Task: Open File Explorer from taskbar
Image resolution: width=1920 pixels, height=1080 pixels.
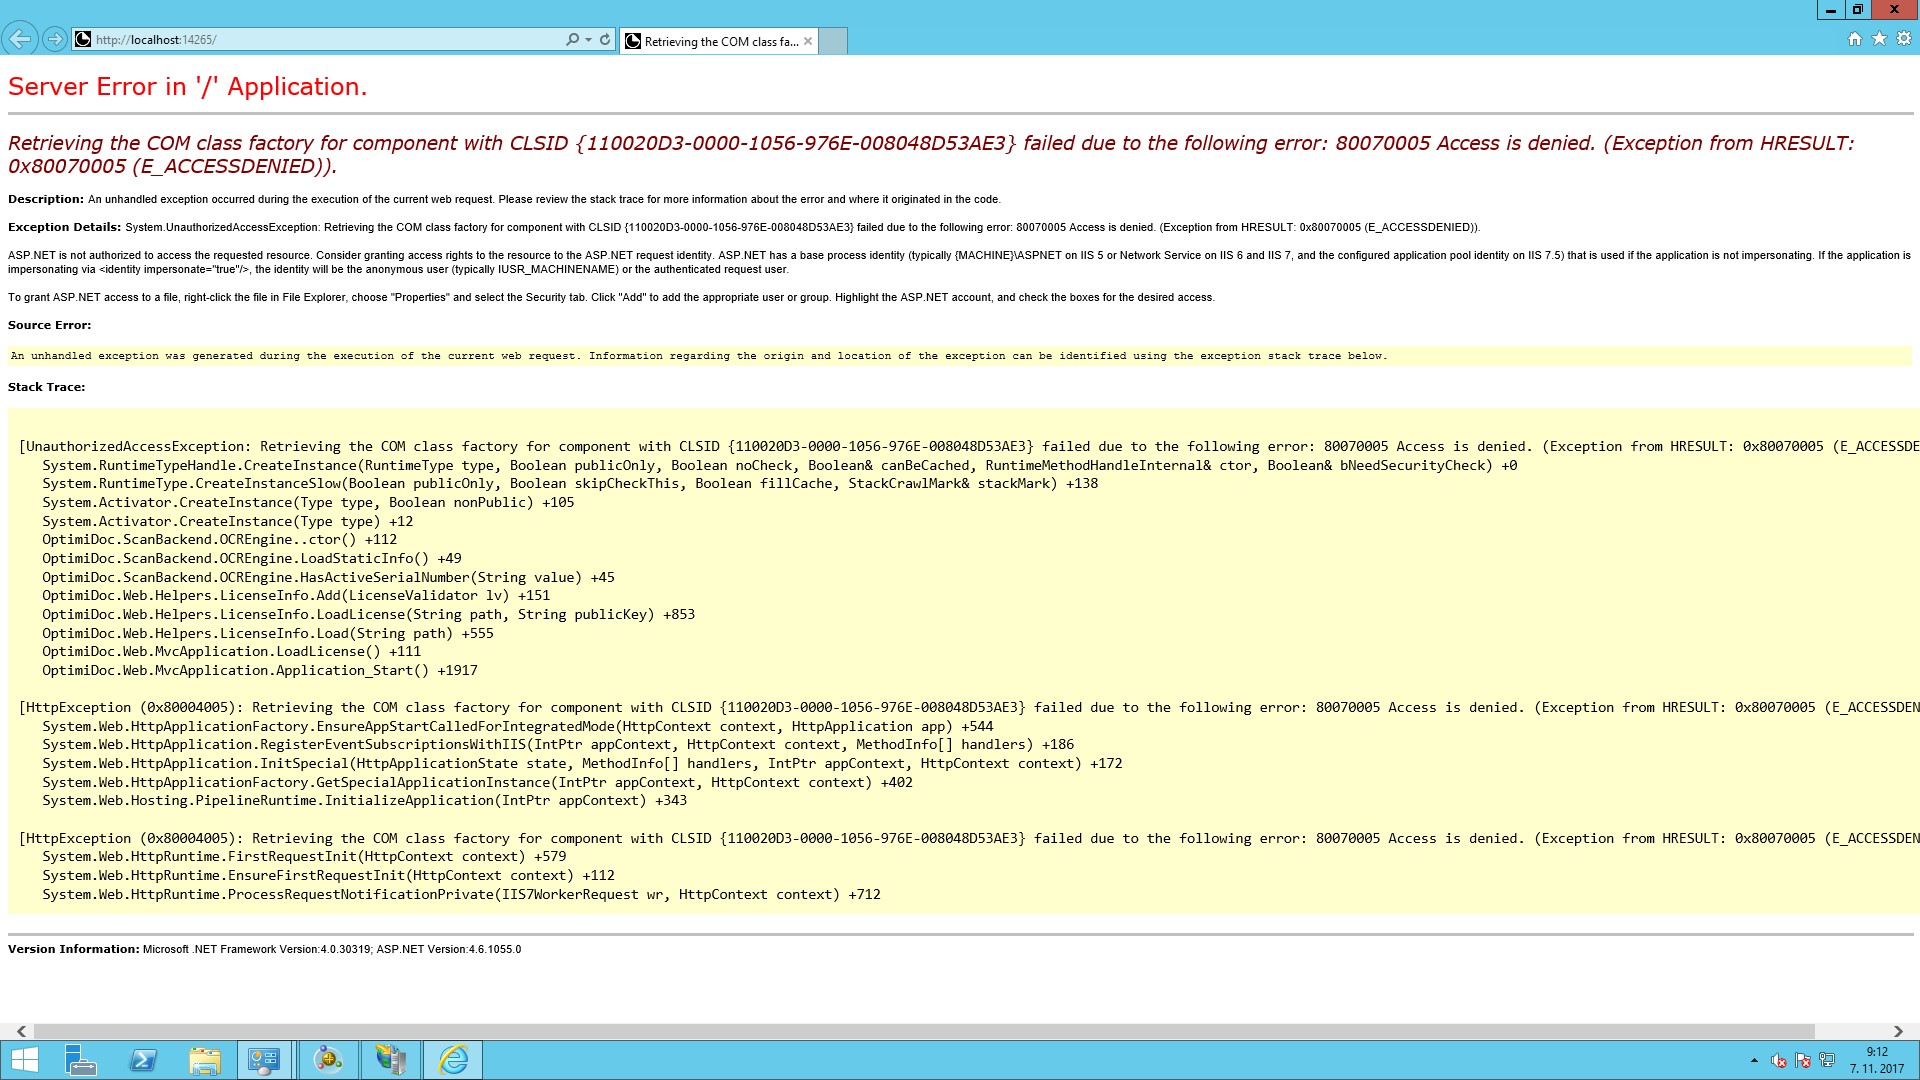Action: pyautogui.click(x=205, y=1060)
